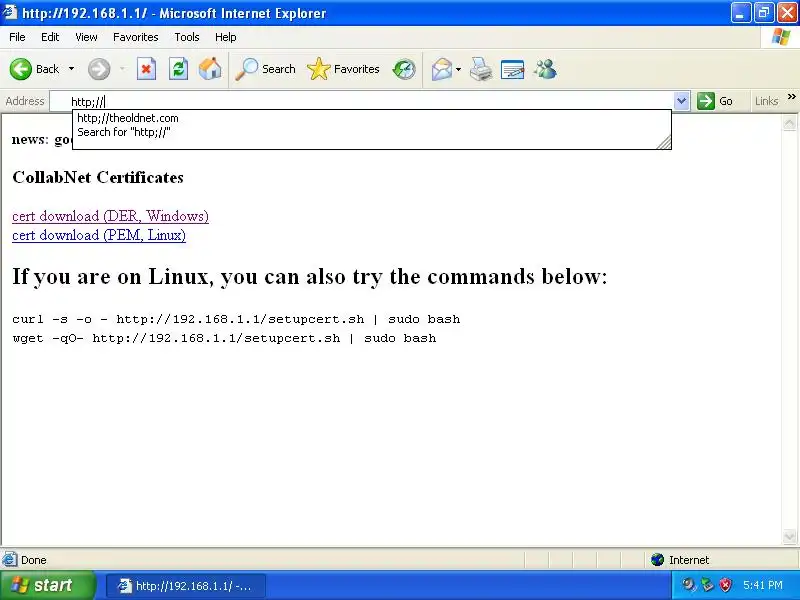Expand the Address bar dropdown arrow
The height and width of the screenshot is (600, 800).
point(681,101)
